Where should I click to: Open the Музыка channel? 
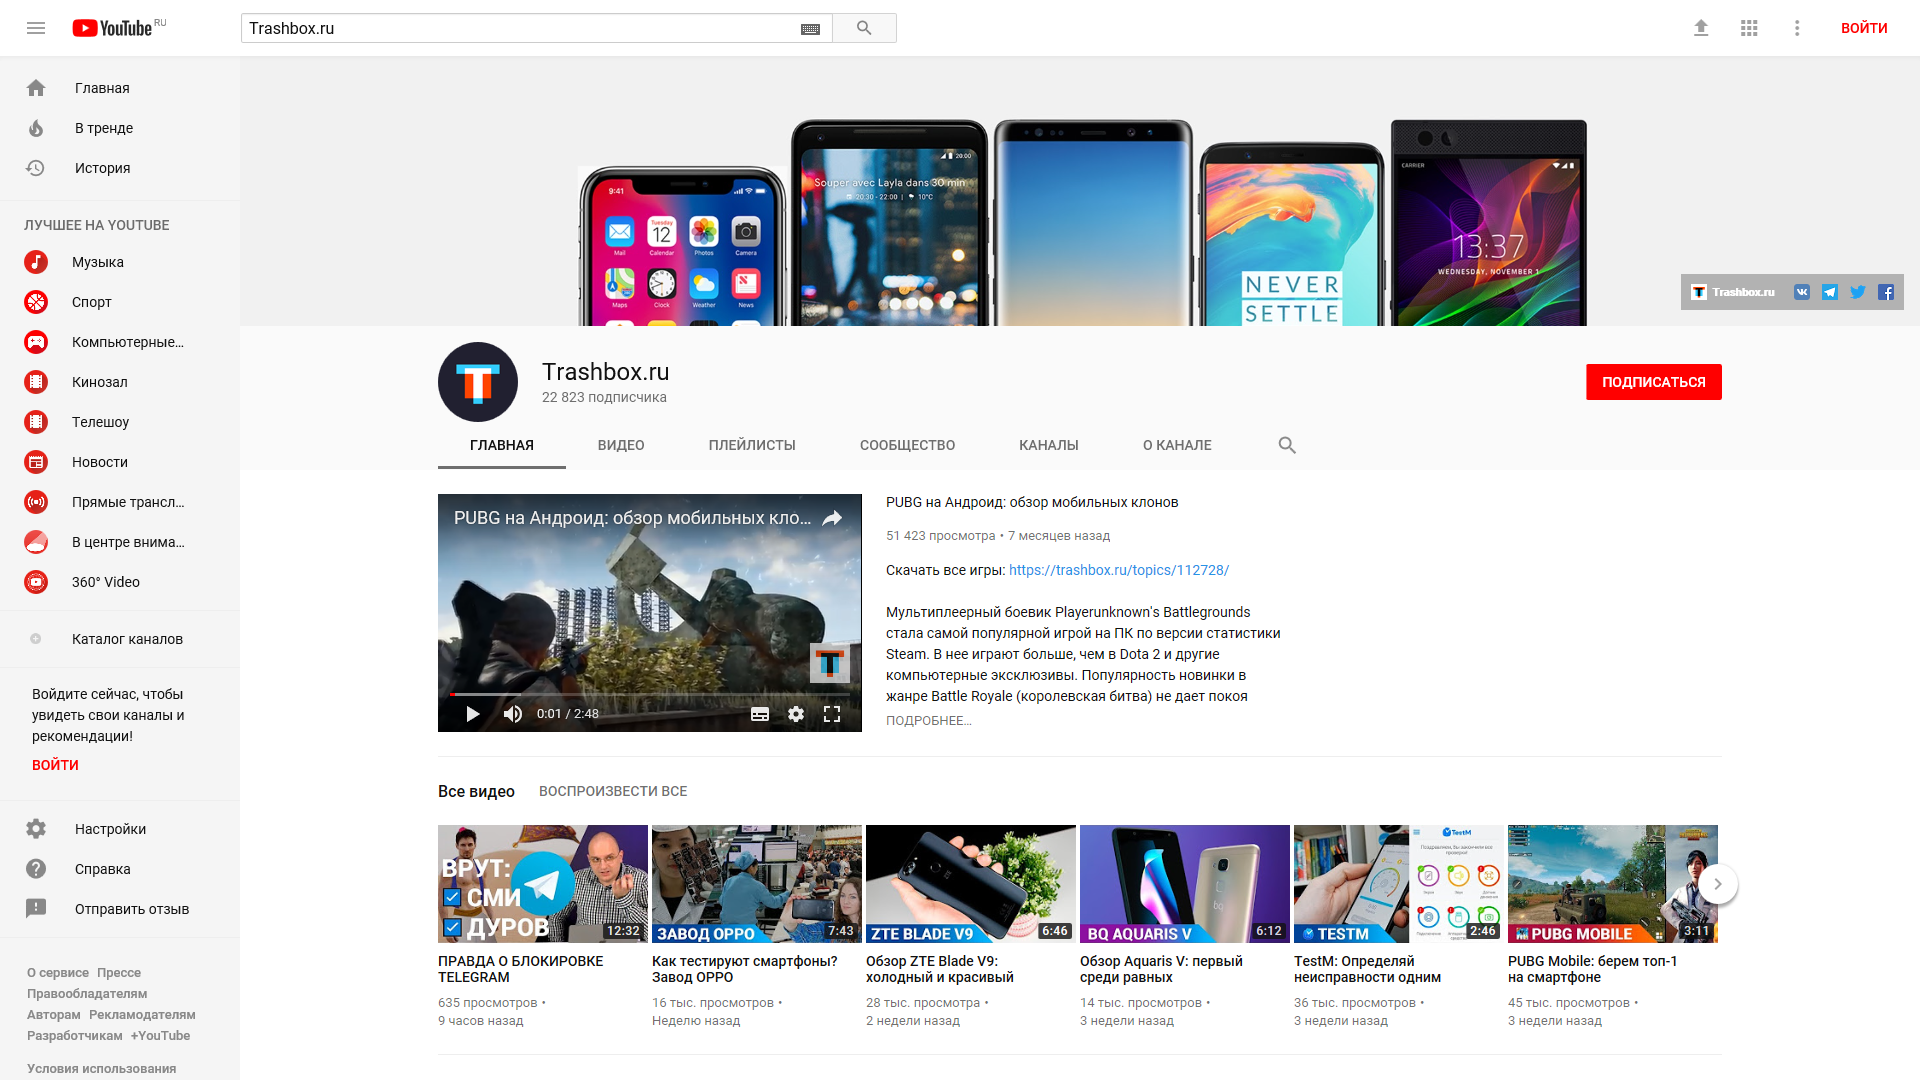pyautogui.click(x=120, y=262)
